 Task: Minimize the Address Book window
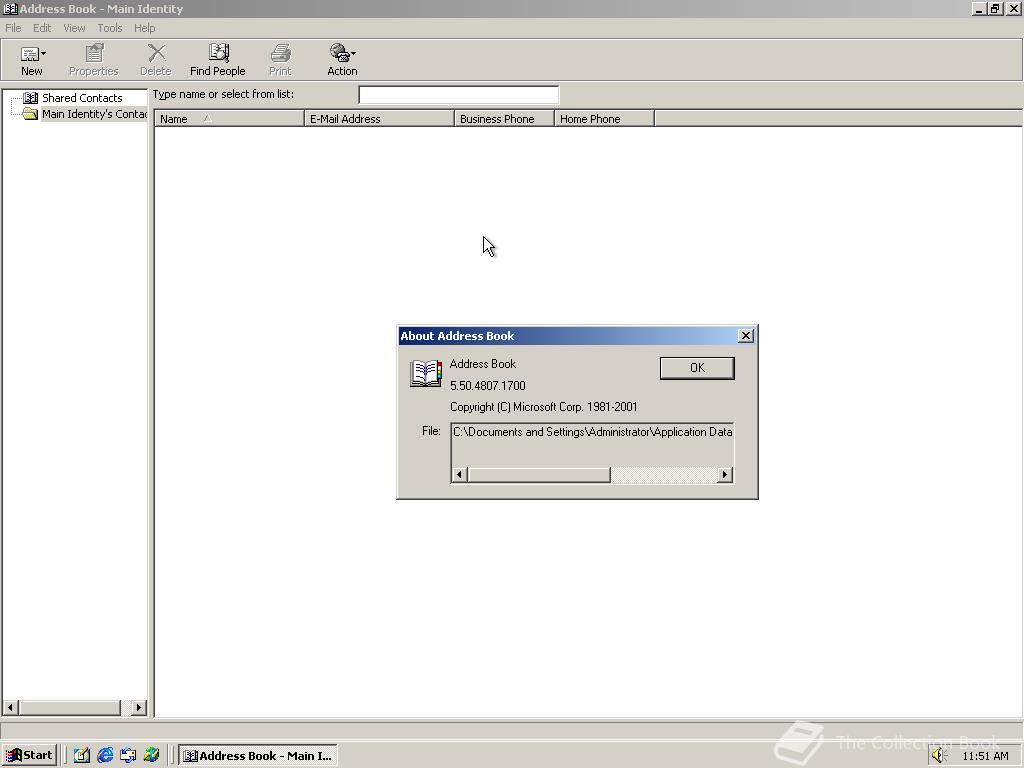click(x=979, y=9)
